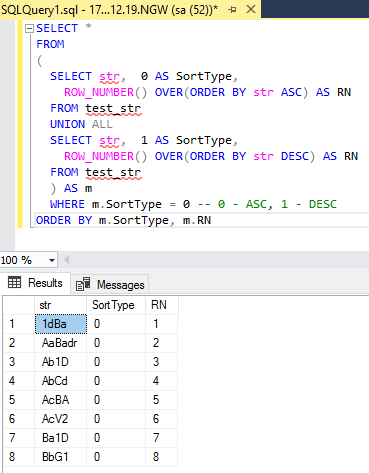Switch to the Results tab
Screen dimensions: 369x473
[35, 283]
